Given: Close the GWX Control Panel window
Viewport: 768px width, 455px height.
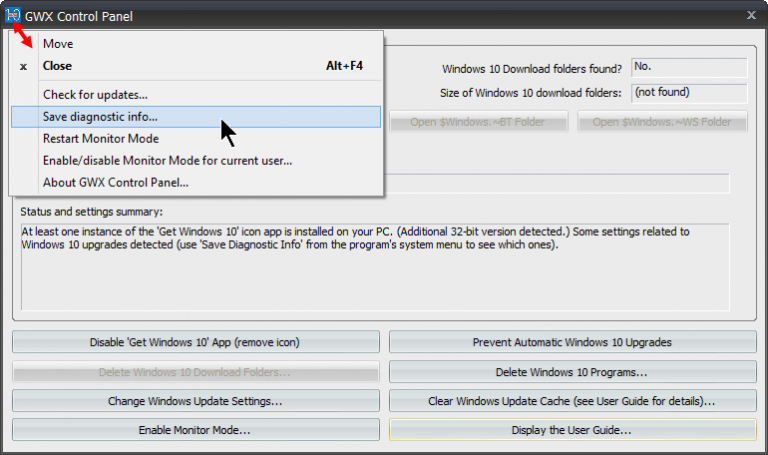Looking at the screenshot, I should [x=751, y=15].
